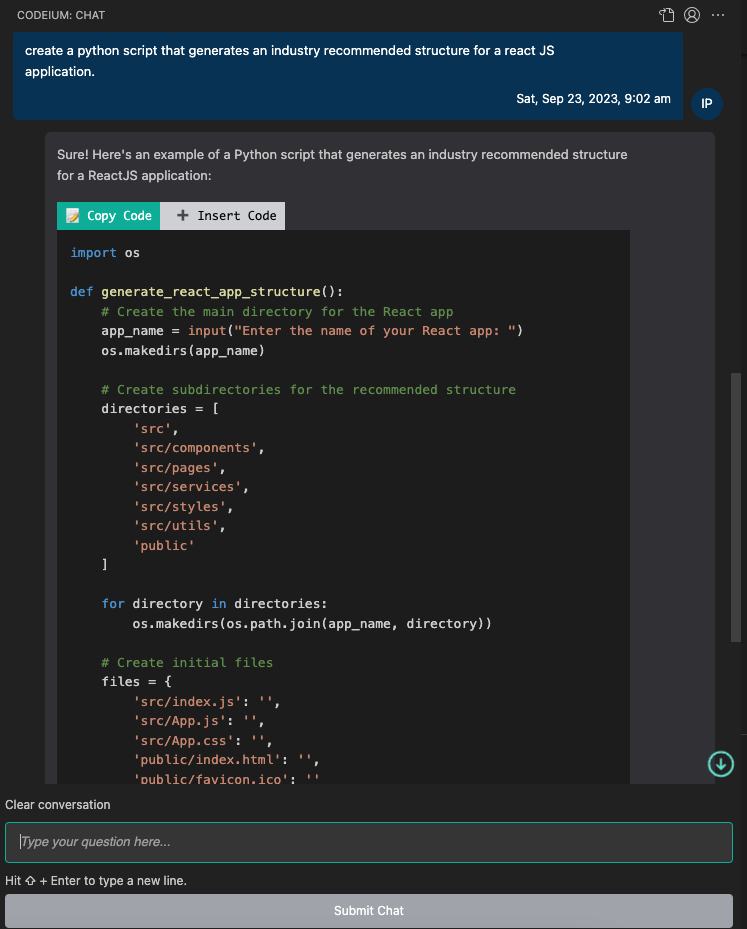
Task: Click the timestamp Sat, Sep 23, 2023
Action: (594, 99)
